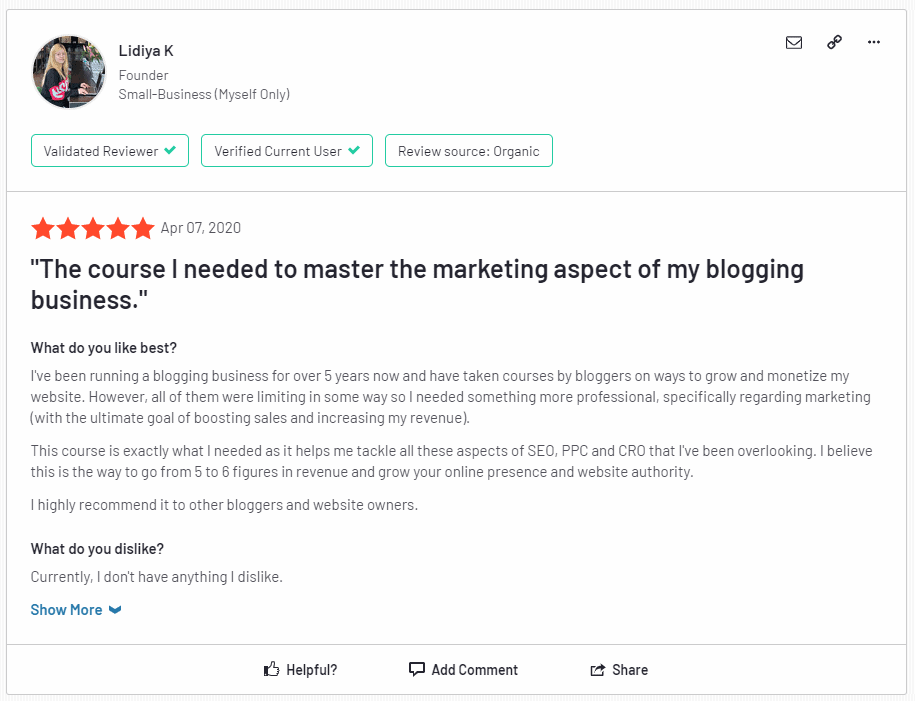This screenshot has width=915, height=701.
Task: Click the Helpful? text
Action: pyautogui.click(x=312, y=669)
